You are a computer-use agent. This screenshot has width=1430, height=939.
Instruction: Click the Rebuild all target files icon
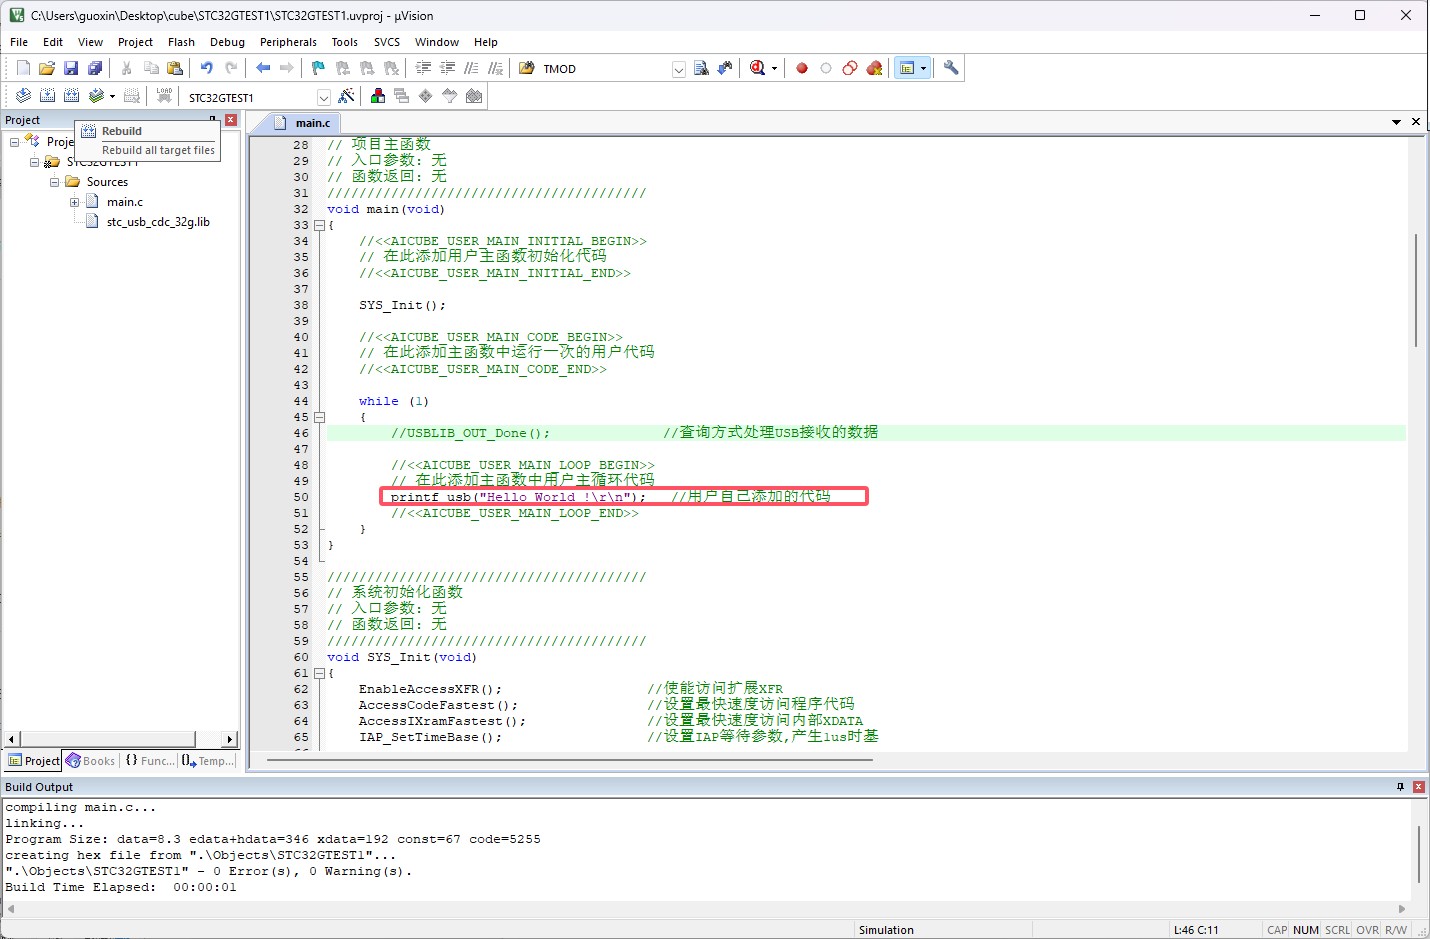point(71,96)
